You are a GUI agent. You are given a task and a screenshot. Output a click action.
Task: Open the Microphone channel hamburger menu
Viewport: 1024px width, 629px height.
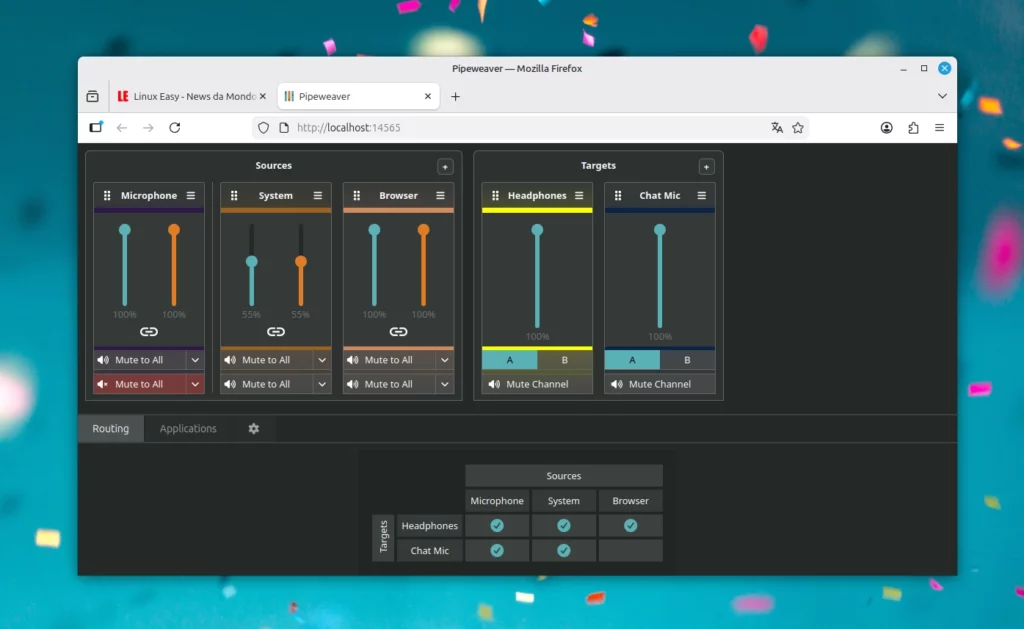(191, 195)
